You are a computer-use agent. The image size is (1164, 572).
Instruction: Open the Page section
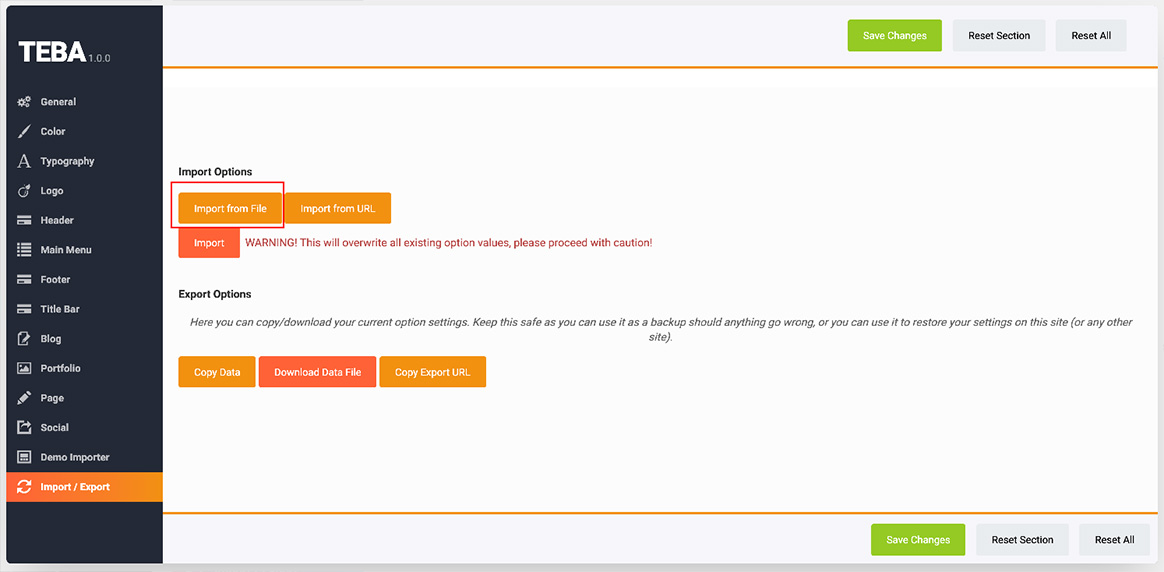click(x=84, y=398)
